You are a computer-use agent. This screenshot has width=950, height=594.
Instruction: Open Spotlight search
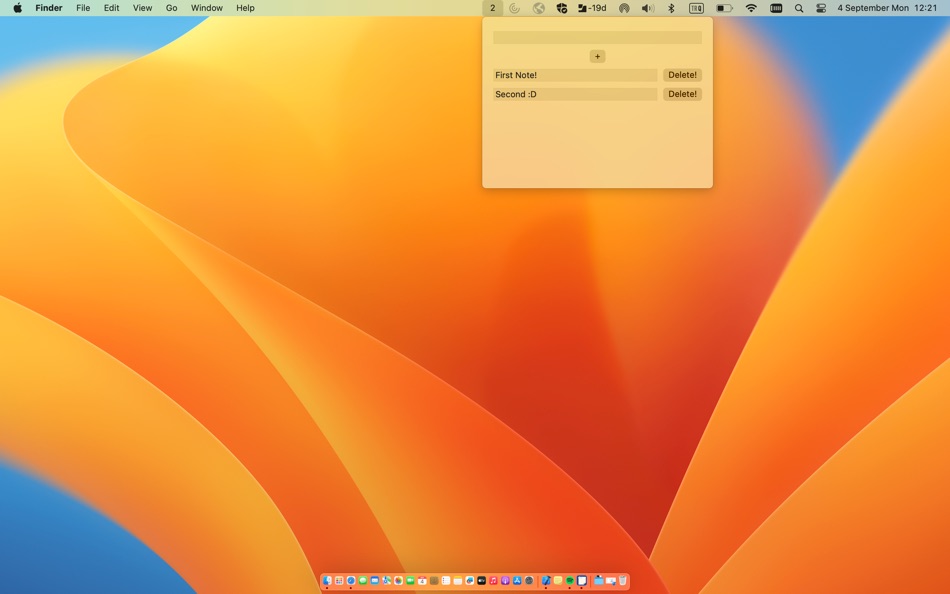(799, 8)
